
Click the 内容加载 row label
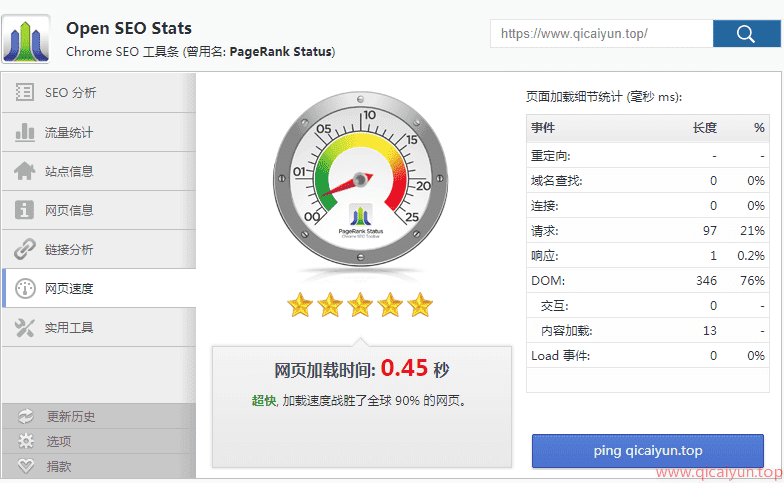pyautogui.click(x=566, y=330)
